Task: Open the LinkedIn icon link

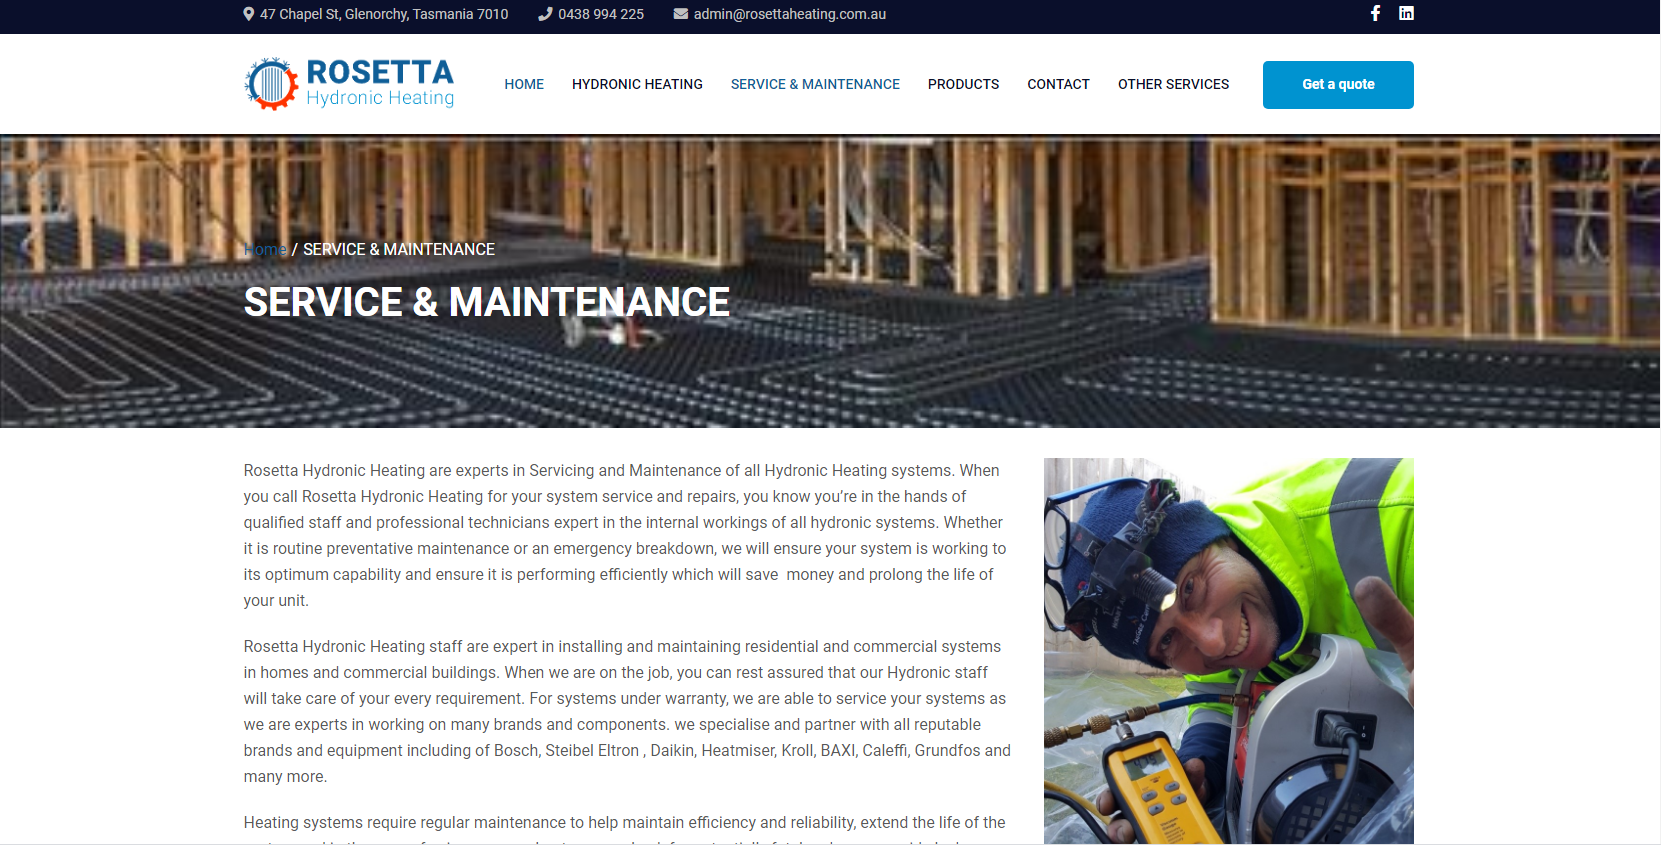Action: point(1406,13)
